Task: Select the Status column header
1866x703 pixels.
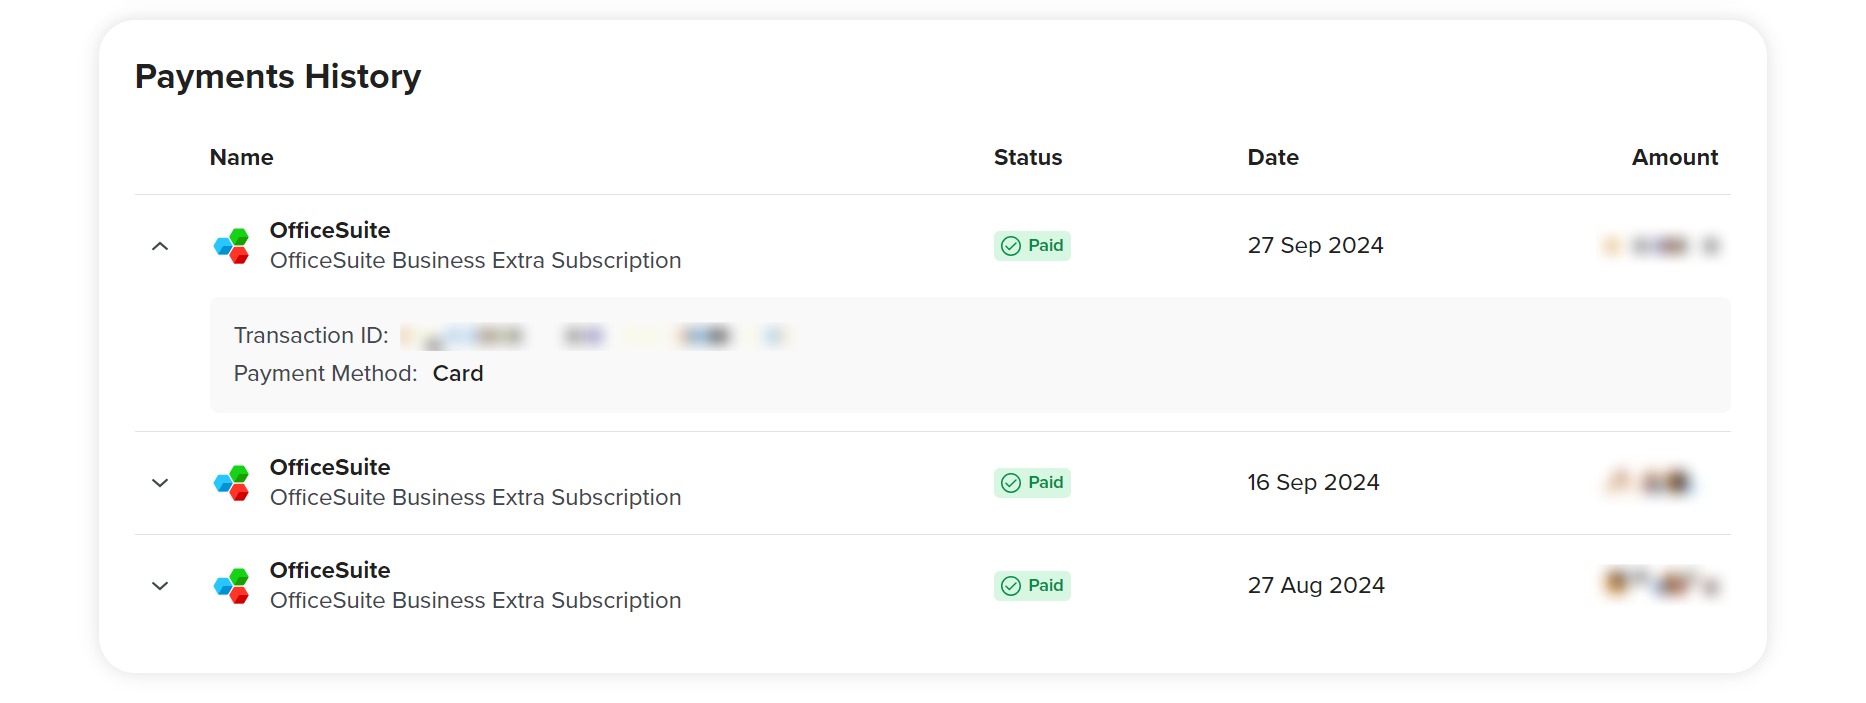Action: coord(1028,157)
